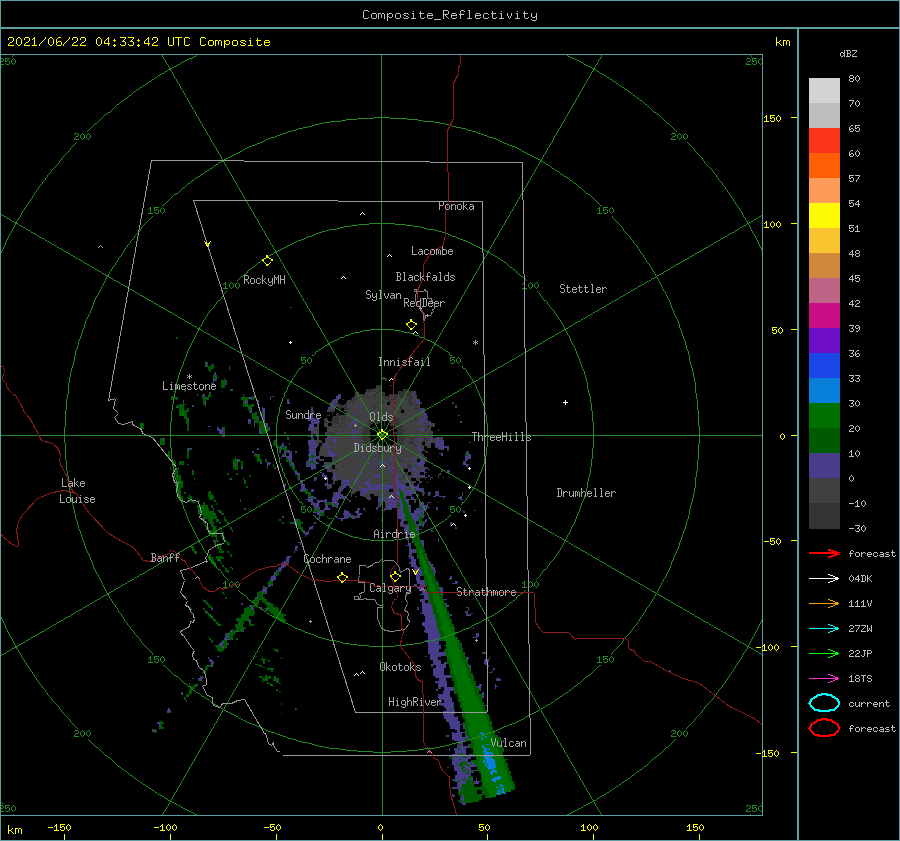This screenshot has height=841, width=900.
Task: Click the Ponoka city label
Action: click(456, 206)
